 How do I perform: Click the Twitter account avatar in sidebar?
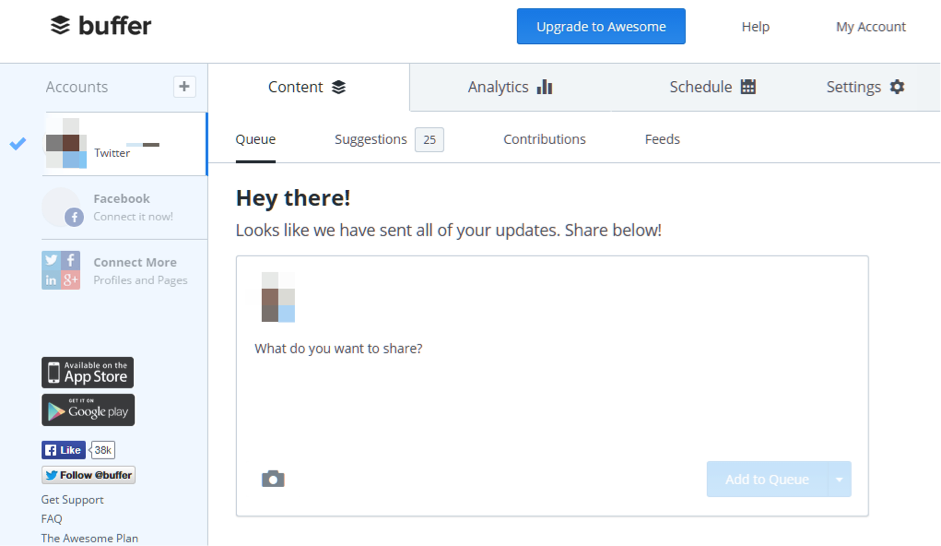(x=67, y=143)
